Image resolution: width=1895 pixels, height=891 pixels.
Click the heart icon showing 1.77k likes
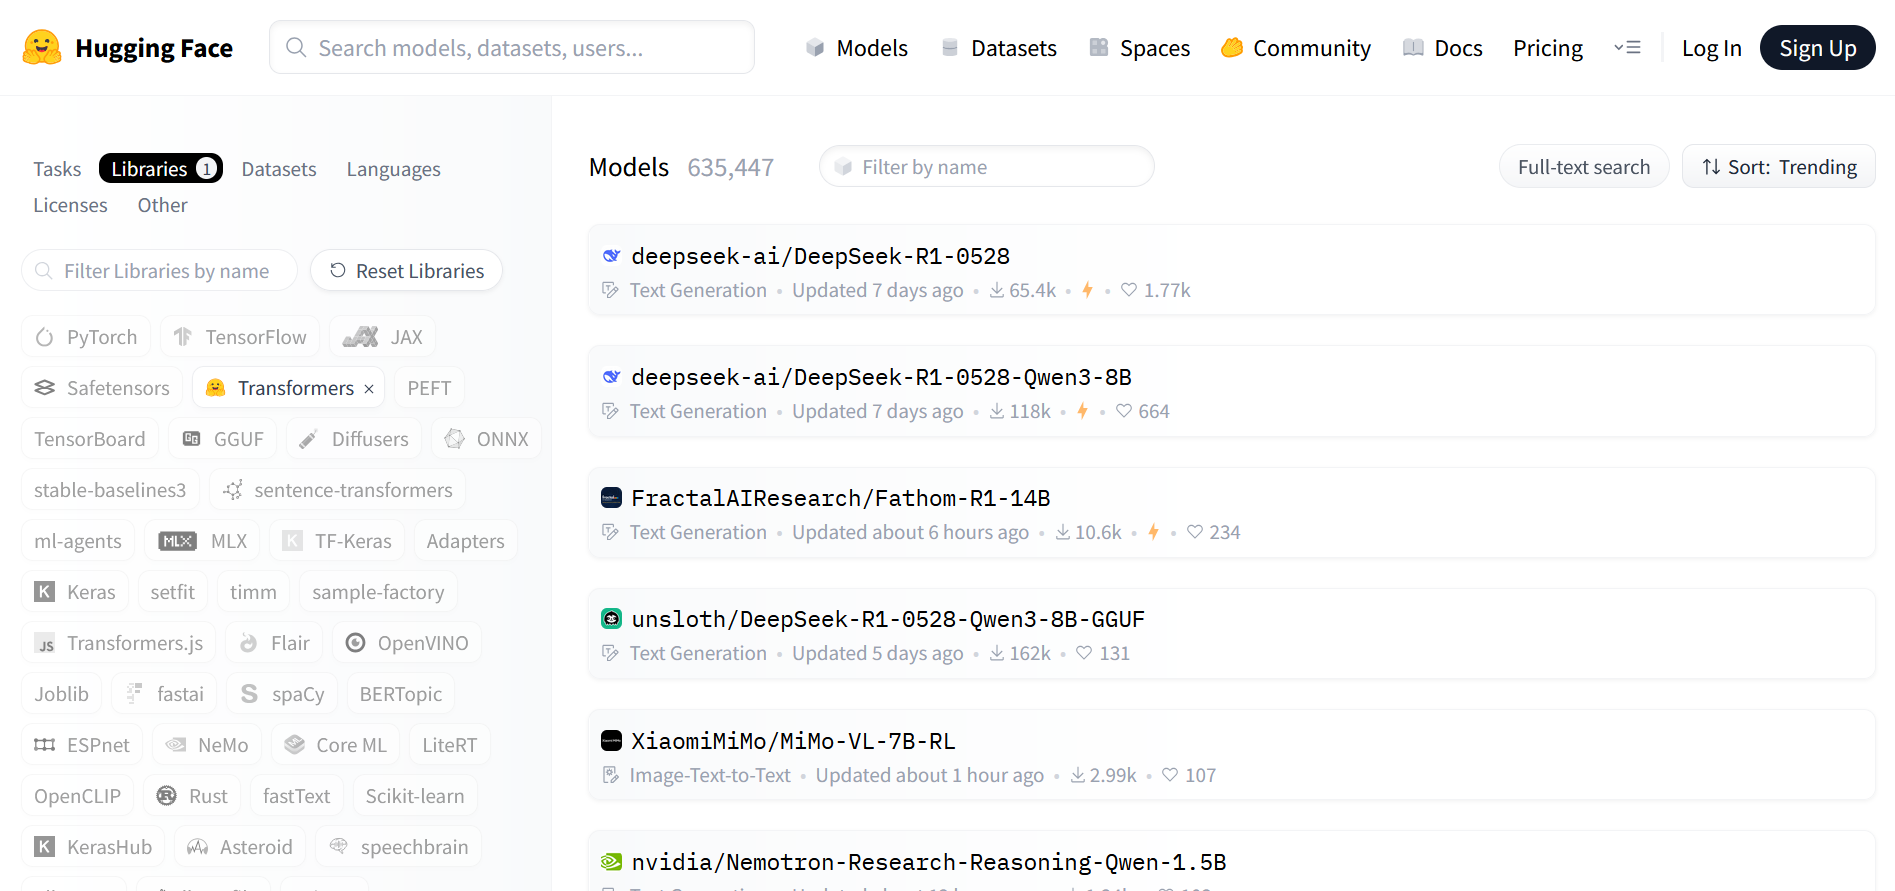coord(1129,290)
